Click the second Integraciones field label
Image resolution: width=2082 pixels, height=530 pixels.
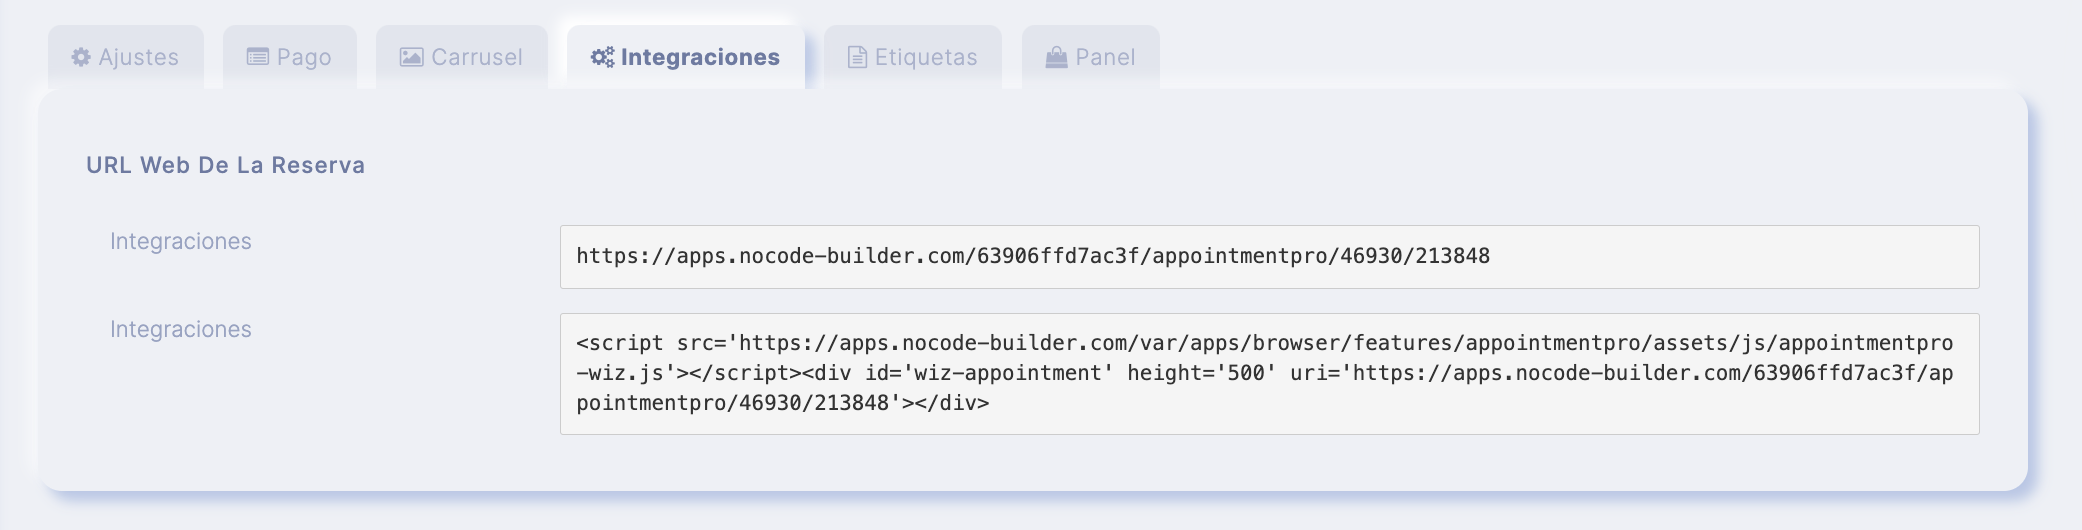click(181, 329)
